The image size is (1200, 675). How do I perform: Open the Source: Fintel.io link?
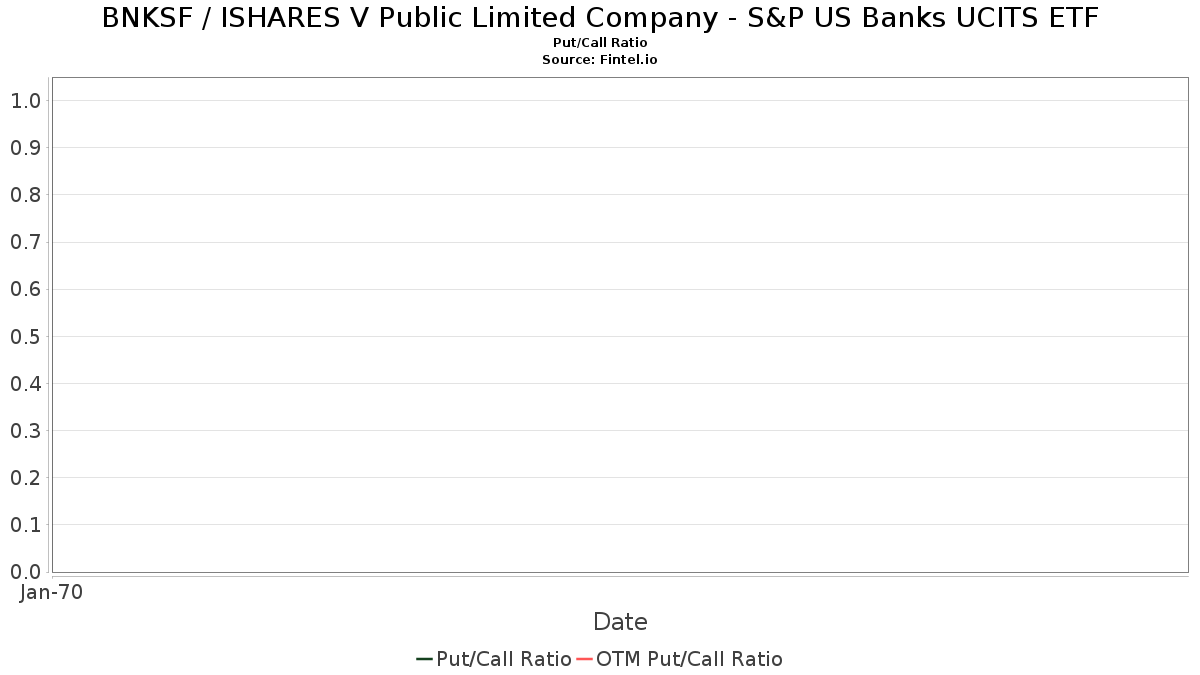(x=600, y=60)
